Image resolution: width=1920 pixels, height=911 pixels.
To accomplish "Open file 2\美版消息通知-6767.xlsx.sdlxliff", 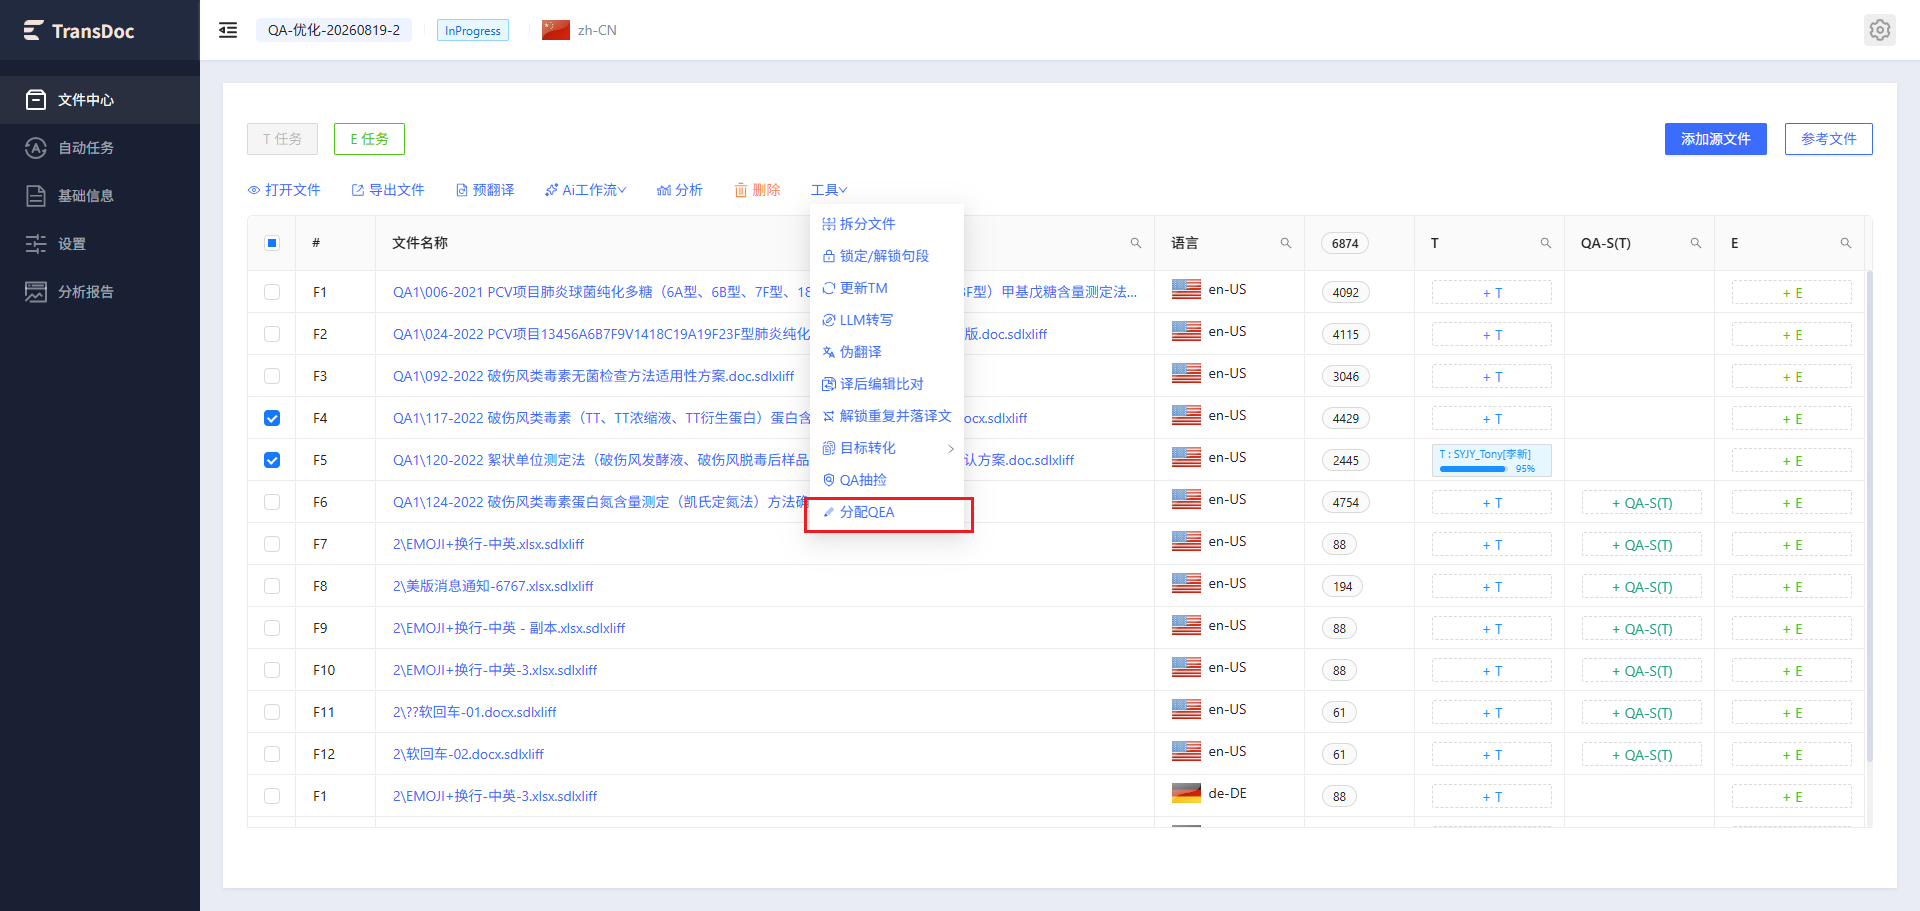I will (x=493, y=586).
